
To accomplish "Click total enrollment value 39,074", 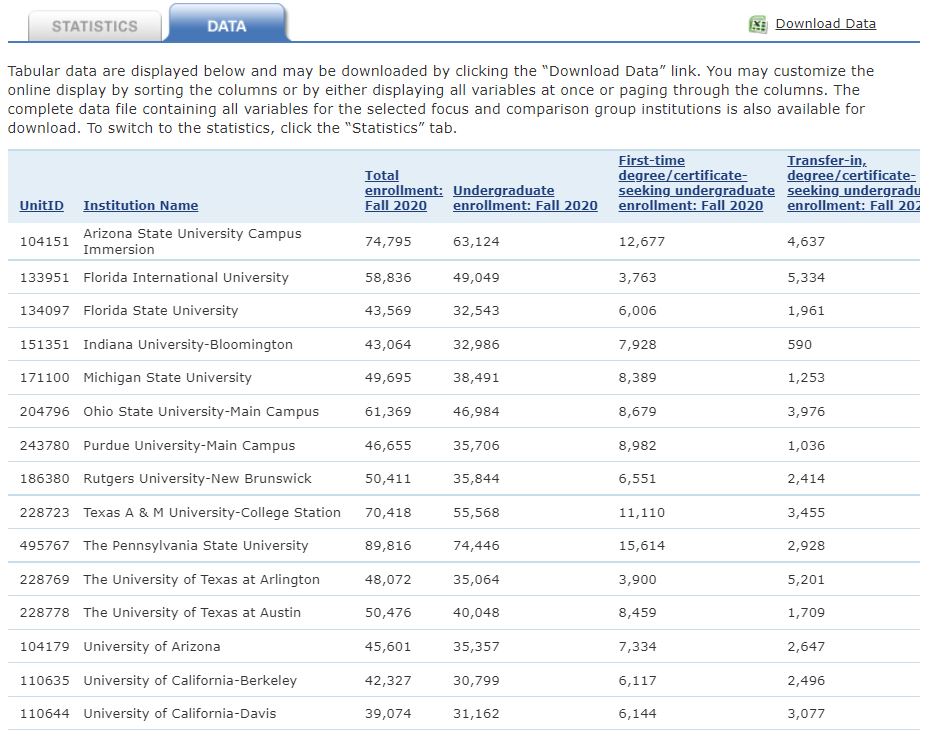I will (388, 714).
